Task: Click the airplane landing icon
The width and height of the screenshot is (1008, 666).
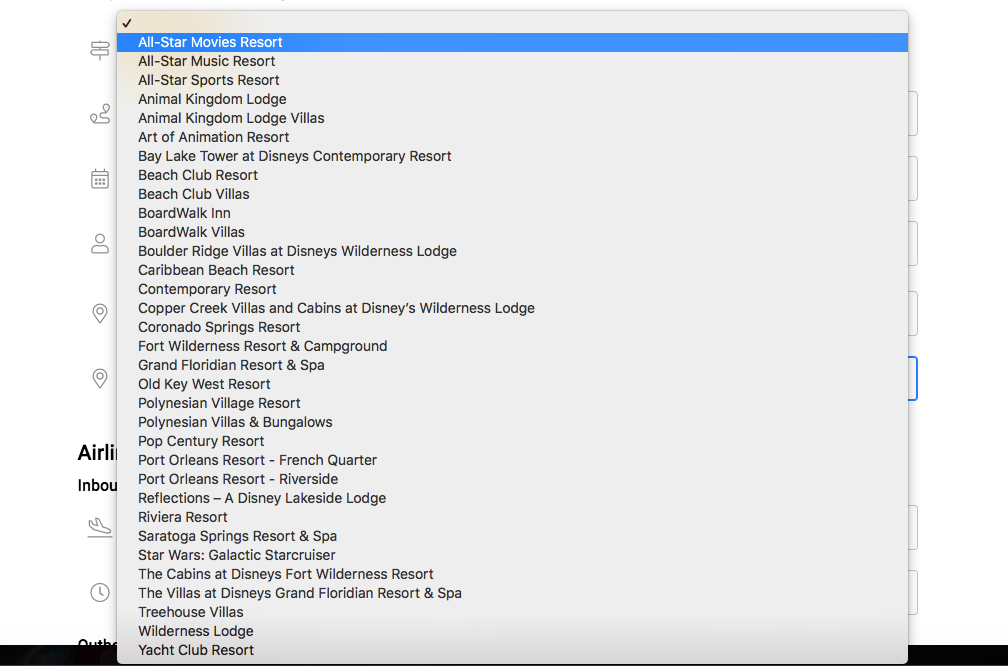Action: click(x=100, y=526)
